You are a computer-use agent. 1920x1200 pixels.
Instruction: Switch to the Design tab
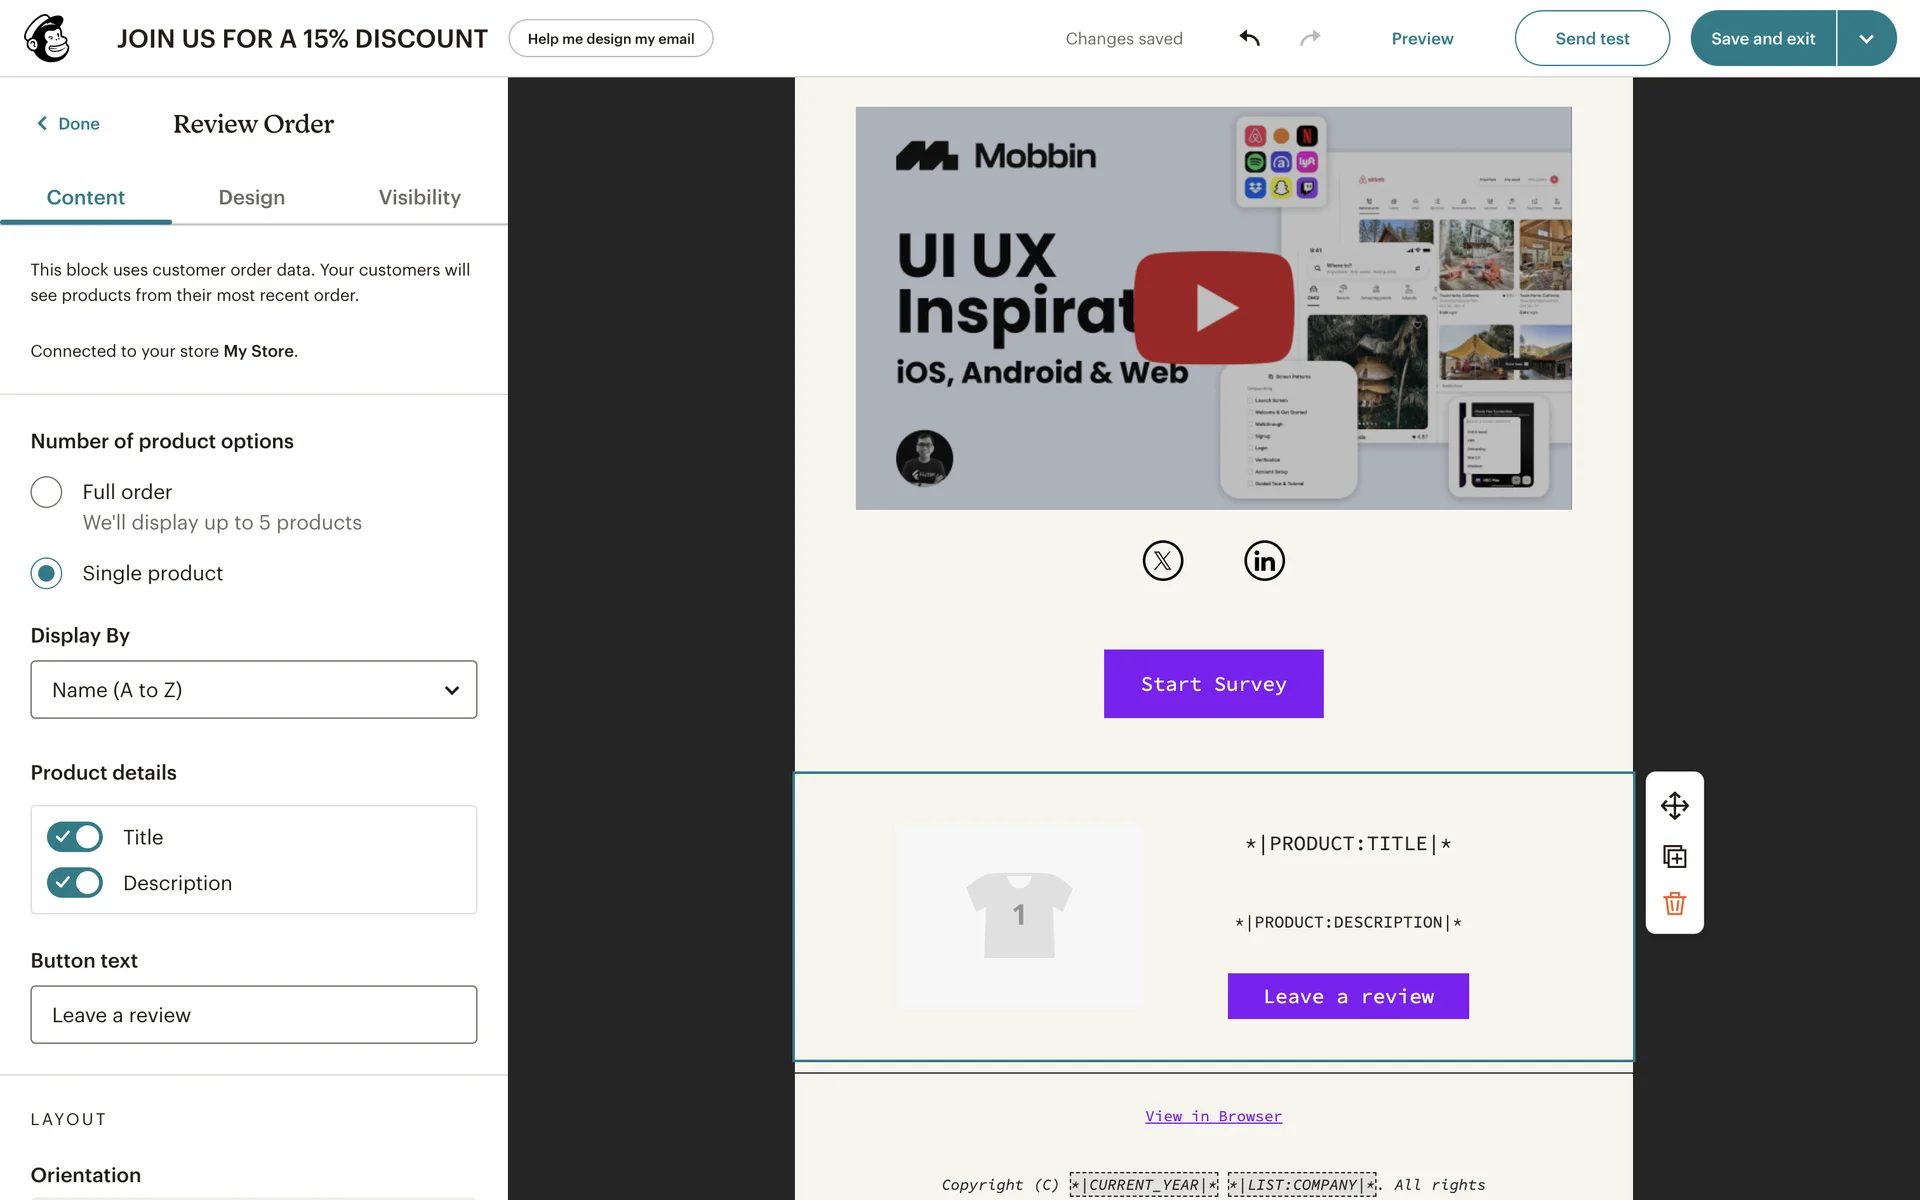click(252, 197)
